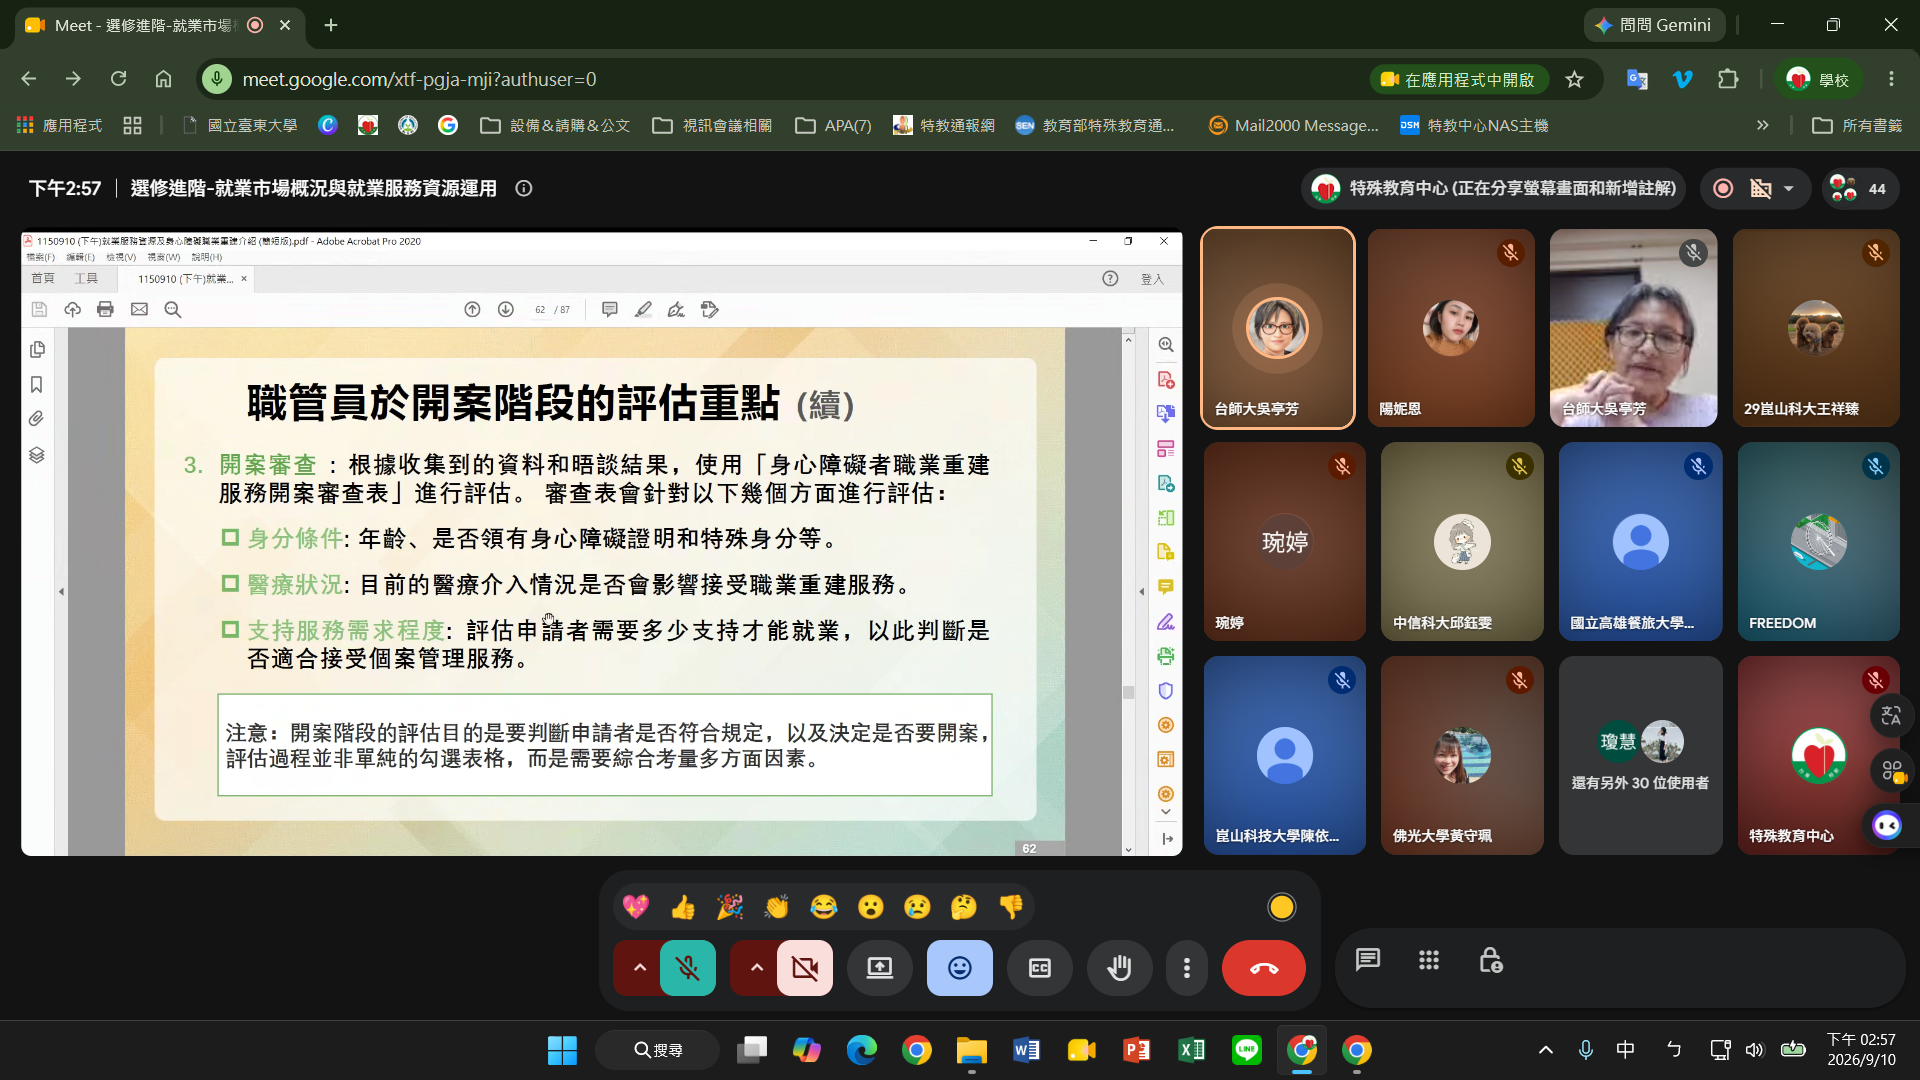Click the red leave call button
Image resolution: width=1920 pixels, height=1080 pixels.
click(x=1263, y=968)
